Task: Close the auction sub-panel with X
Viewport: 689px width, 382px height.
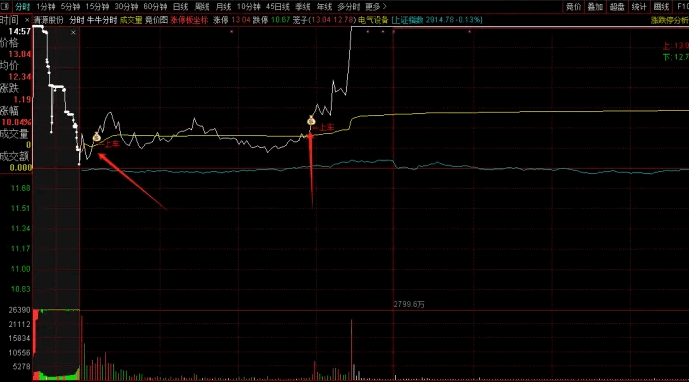Action: (x=73, y=33)
